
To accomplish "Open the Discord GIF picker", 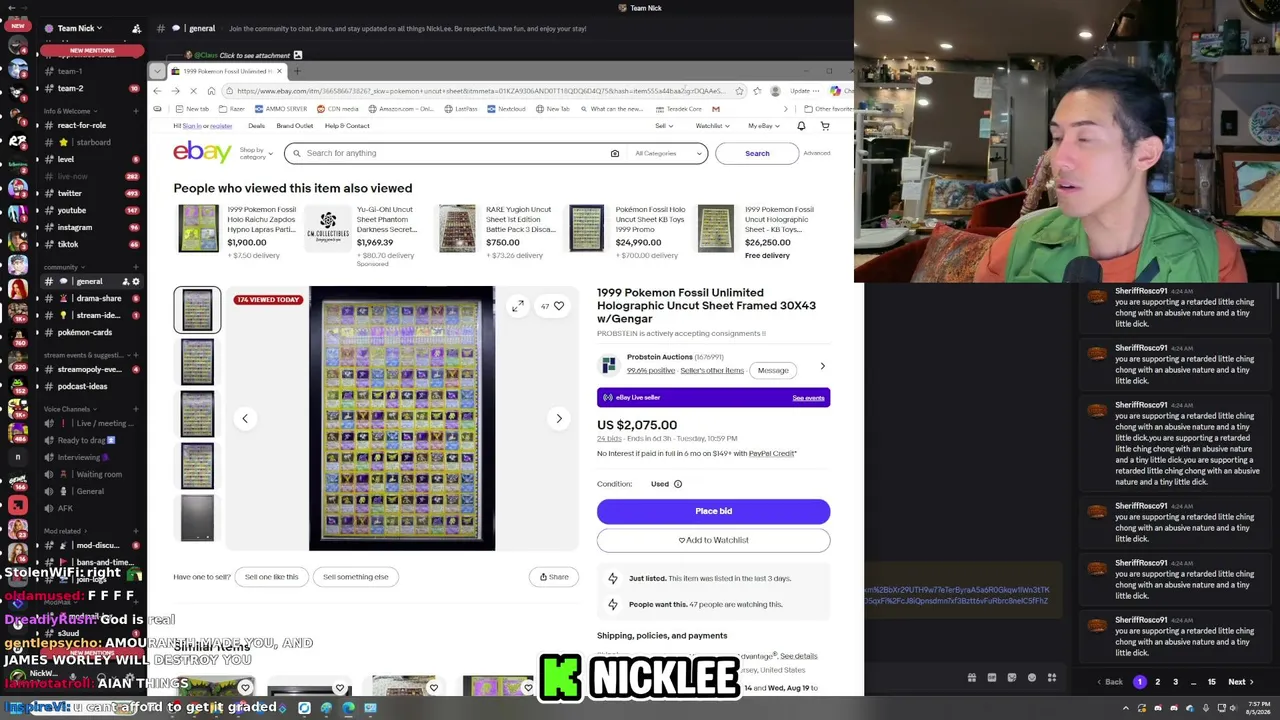I will click(992, 678).
